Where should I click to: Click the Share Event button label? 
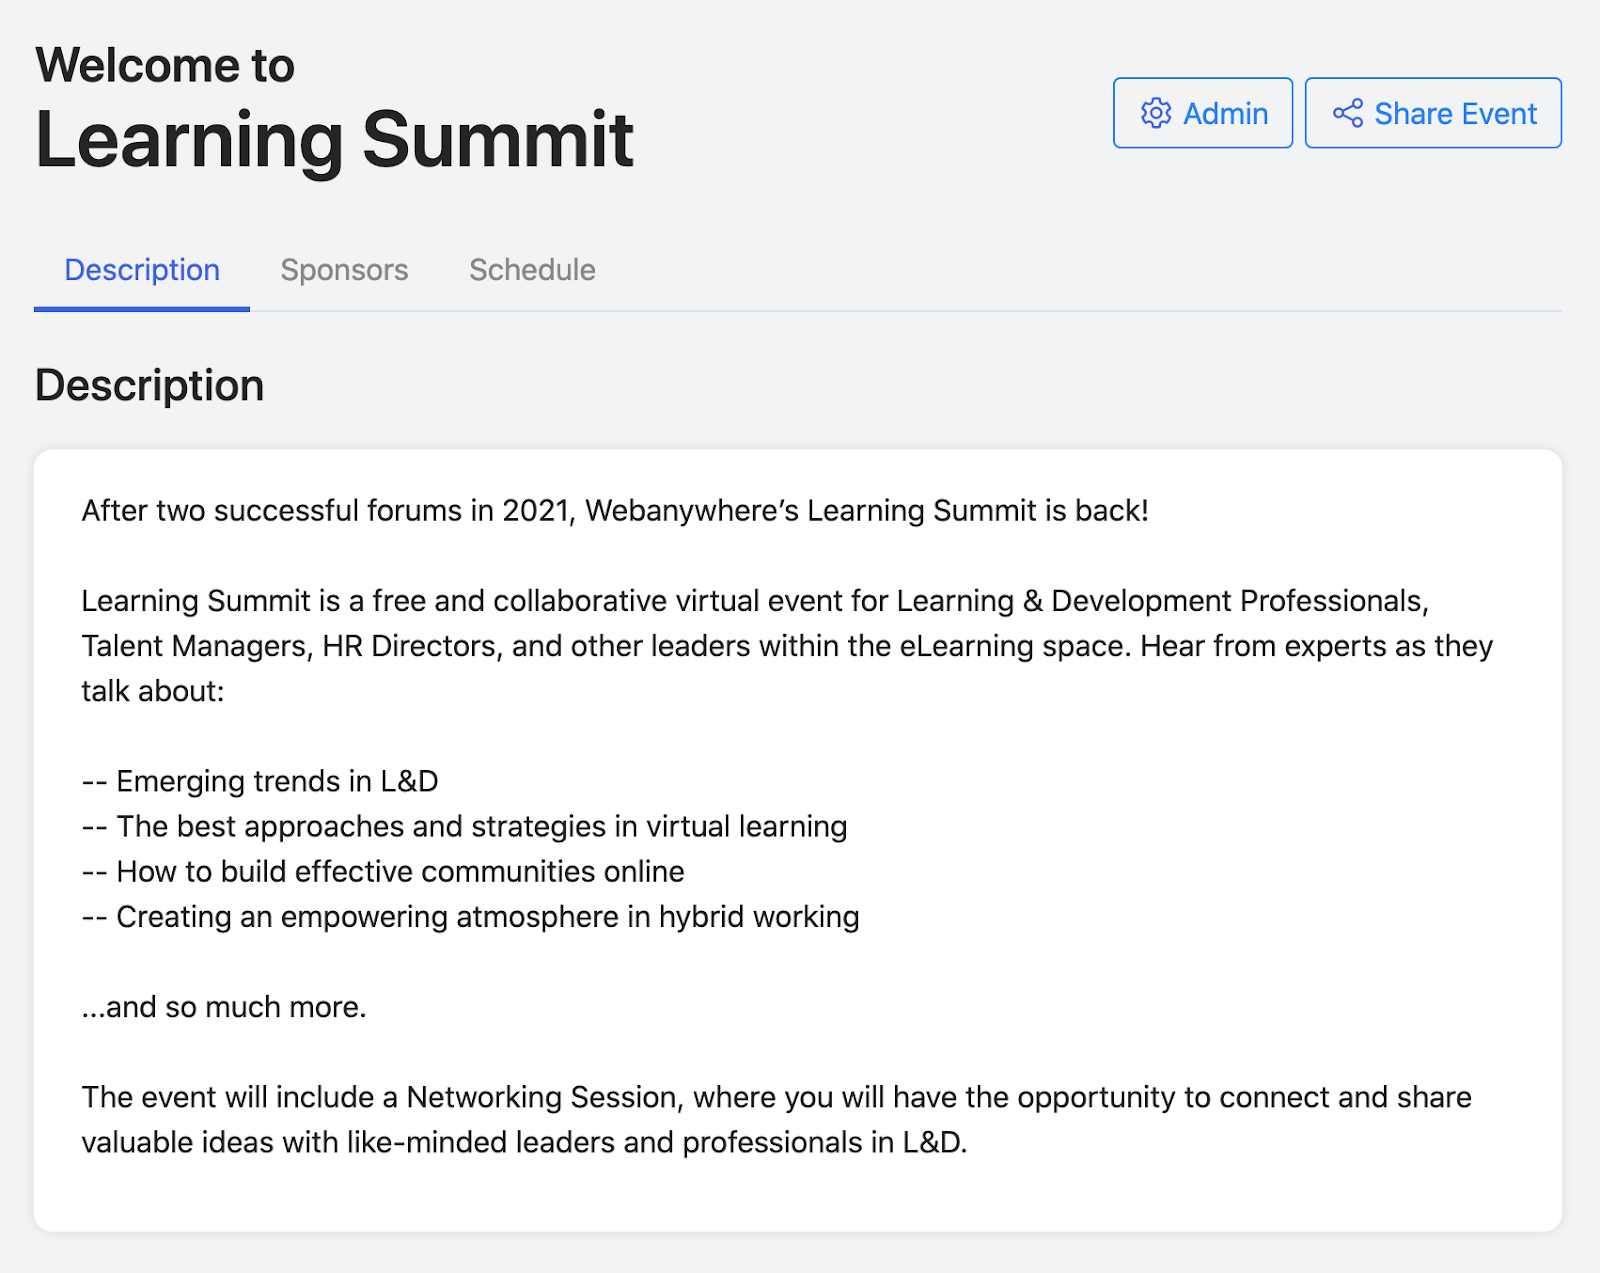[x=1455, y=114]
